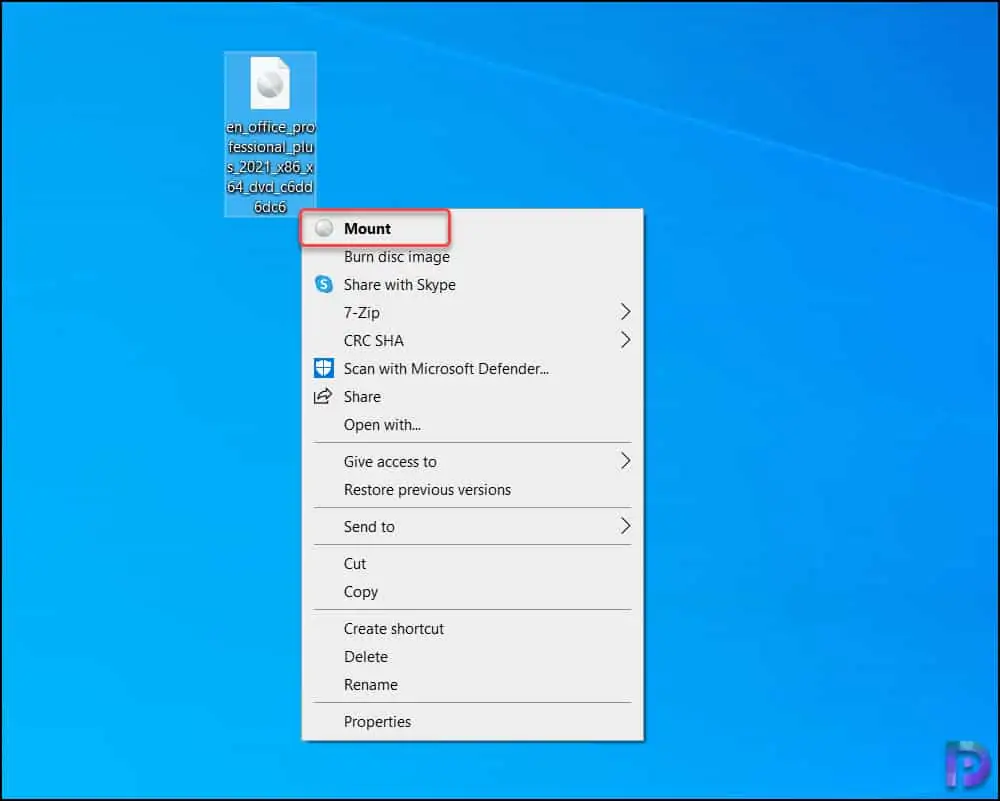Open the 7-Zip submenu entry

point(472,312)
